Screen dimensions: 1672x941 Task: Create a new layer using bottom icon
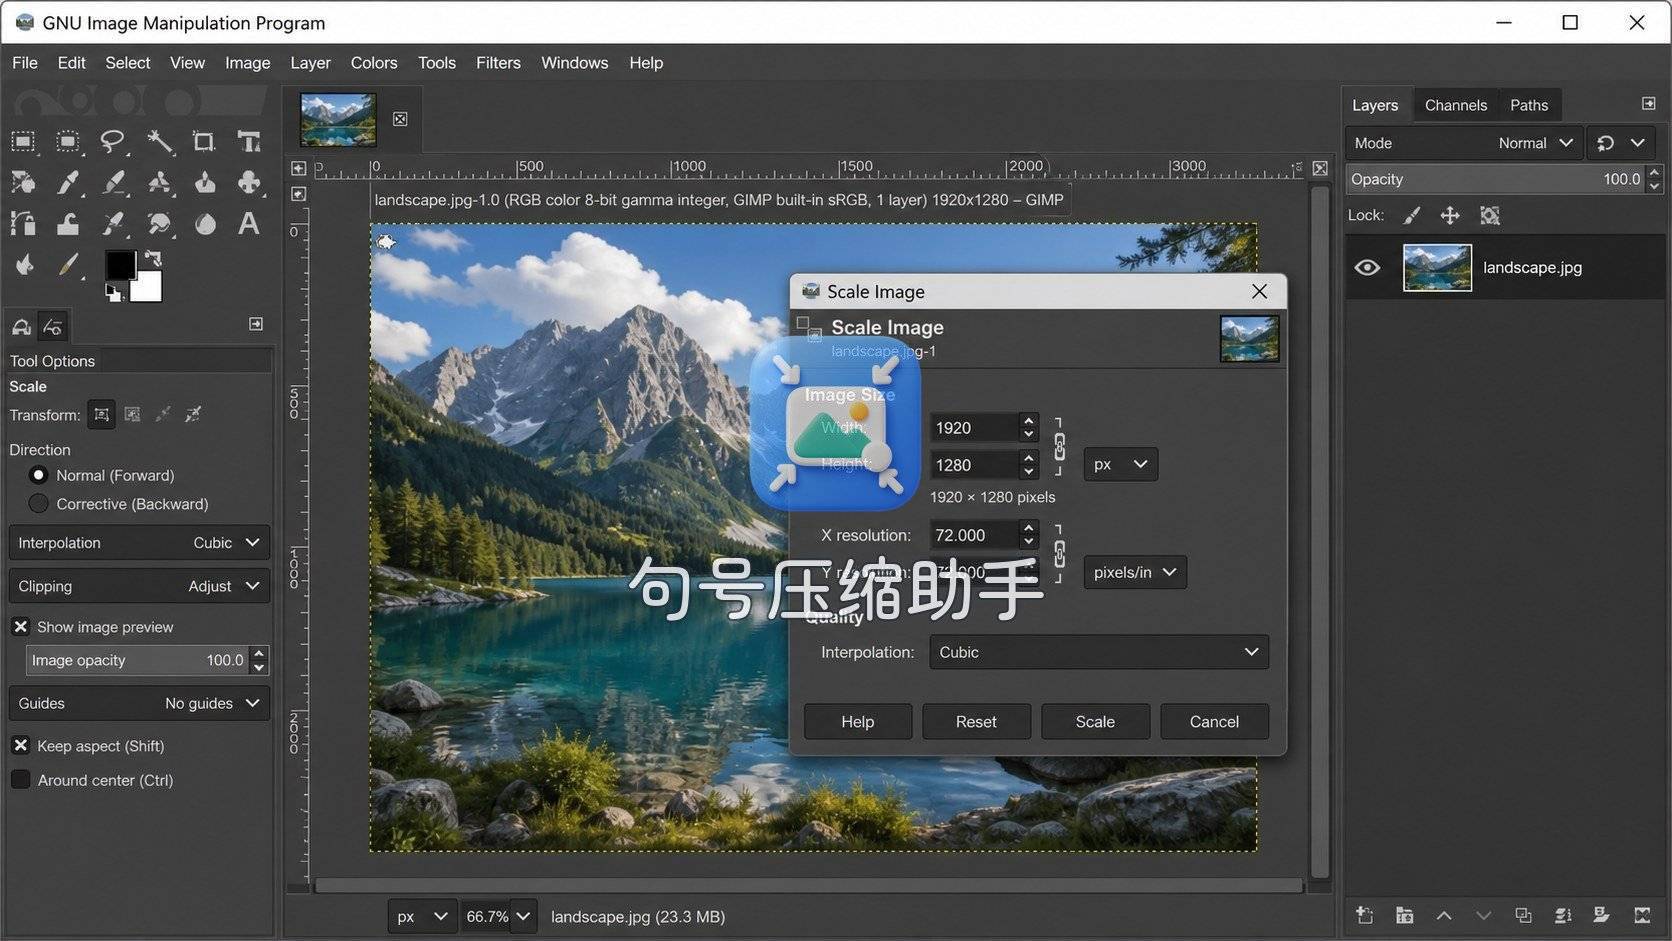1364,915
